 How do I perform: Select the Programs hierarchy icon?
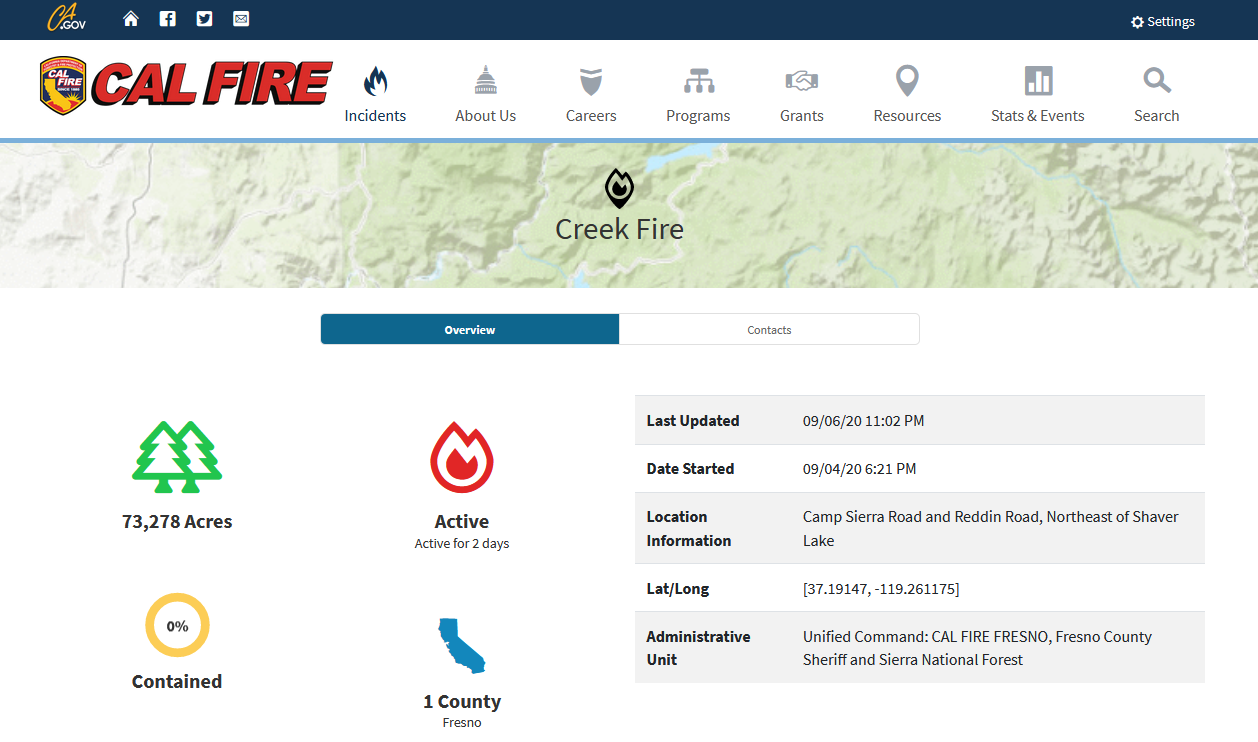[x=698, y=82]
